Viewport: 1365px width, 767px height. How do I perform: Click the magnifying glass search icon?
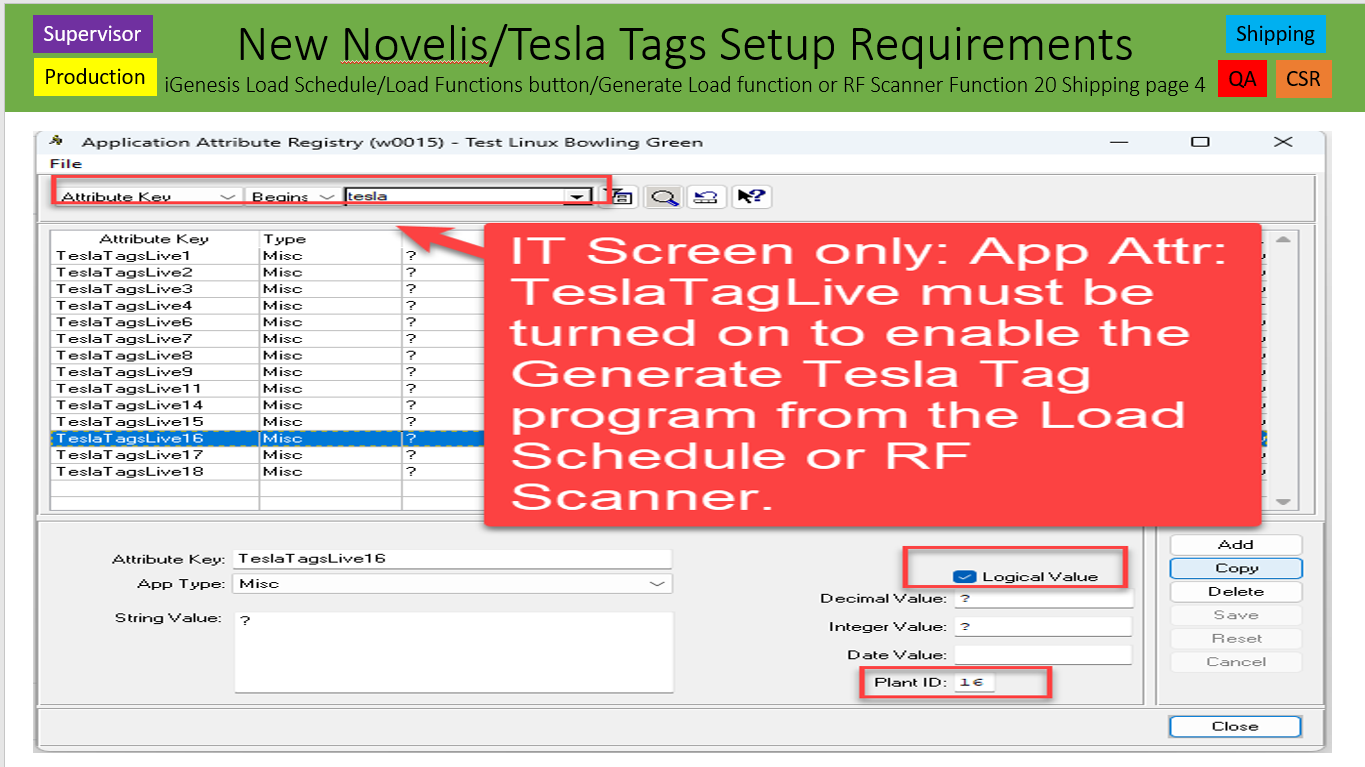click(x=663, y=196)
